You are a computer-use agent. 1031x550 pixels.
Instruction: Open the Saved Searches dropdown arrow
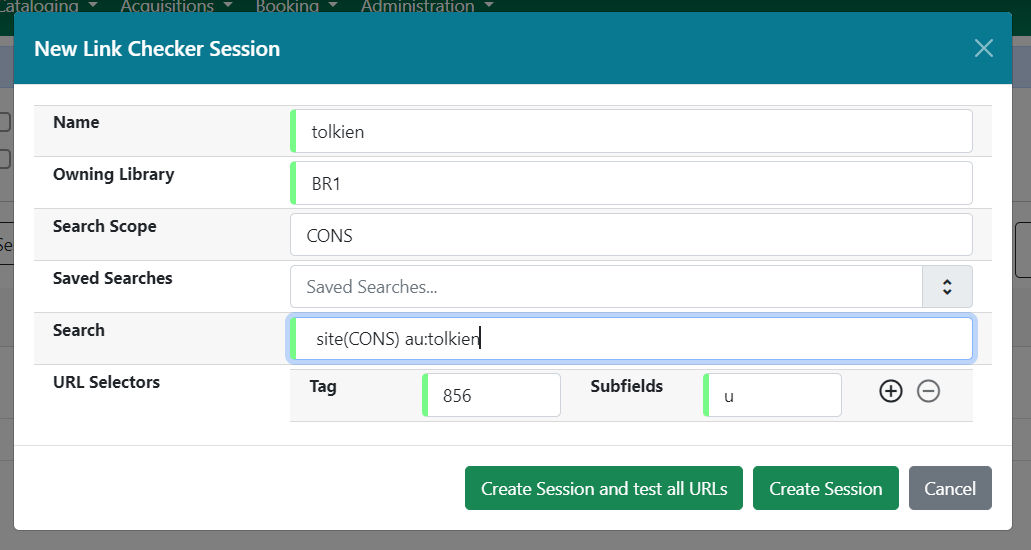(x=947, y=287)
